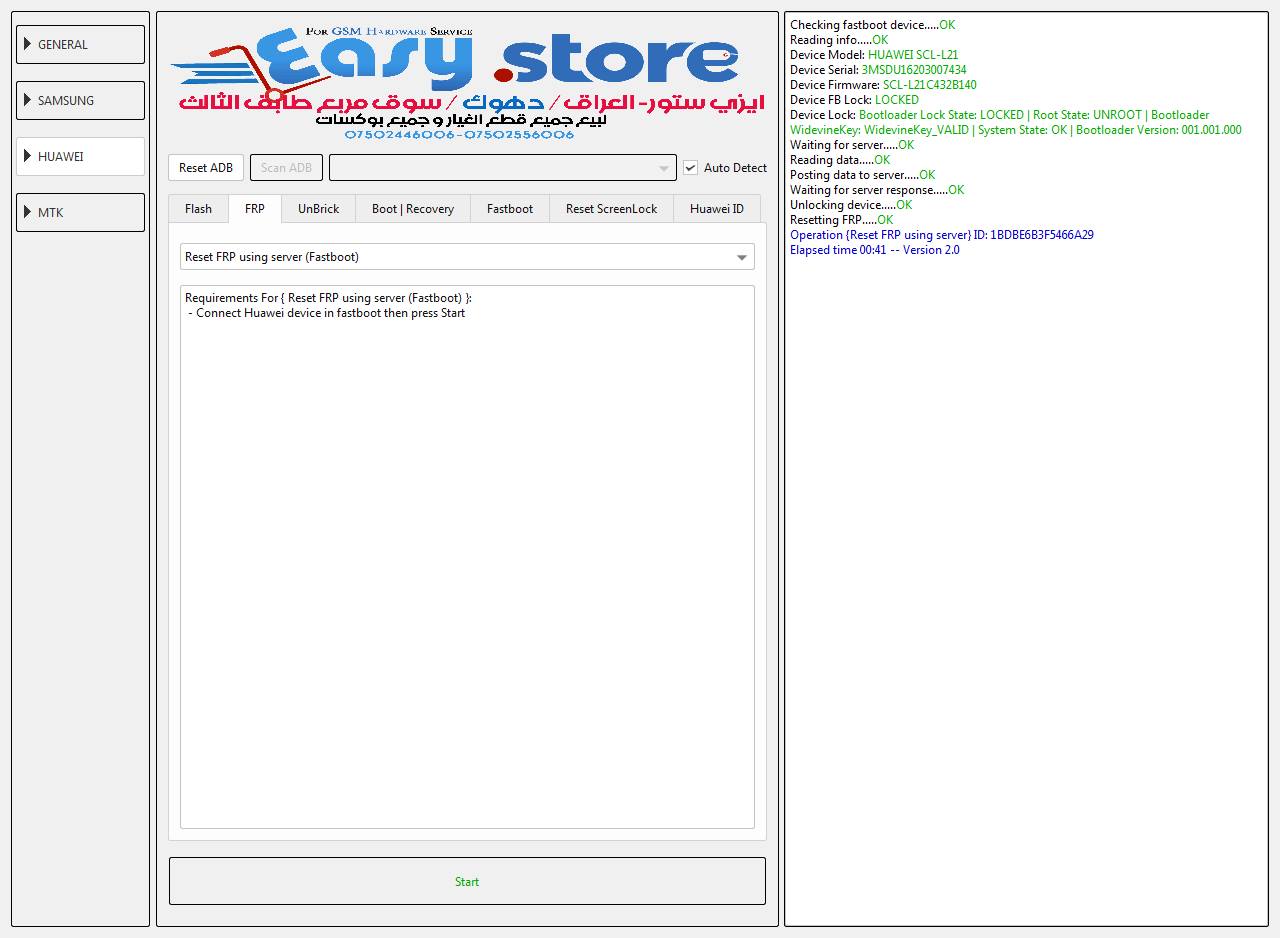Go to the Reset ScreenLock tab
Viewport: 1280px width, 938px height.
coord(612,209)
